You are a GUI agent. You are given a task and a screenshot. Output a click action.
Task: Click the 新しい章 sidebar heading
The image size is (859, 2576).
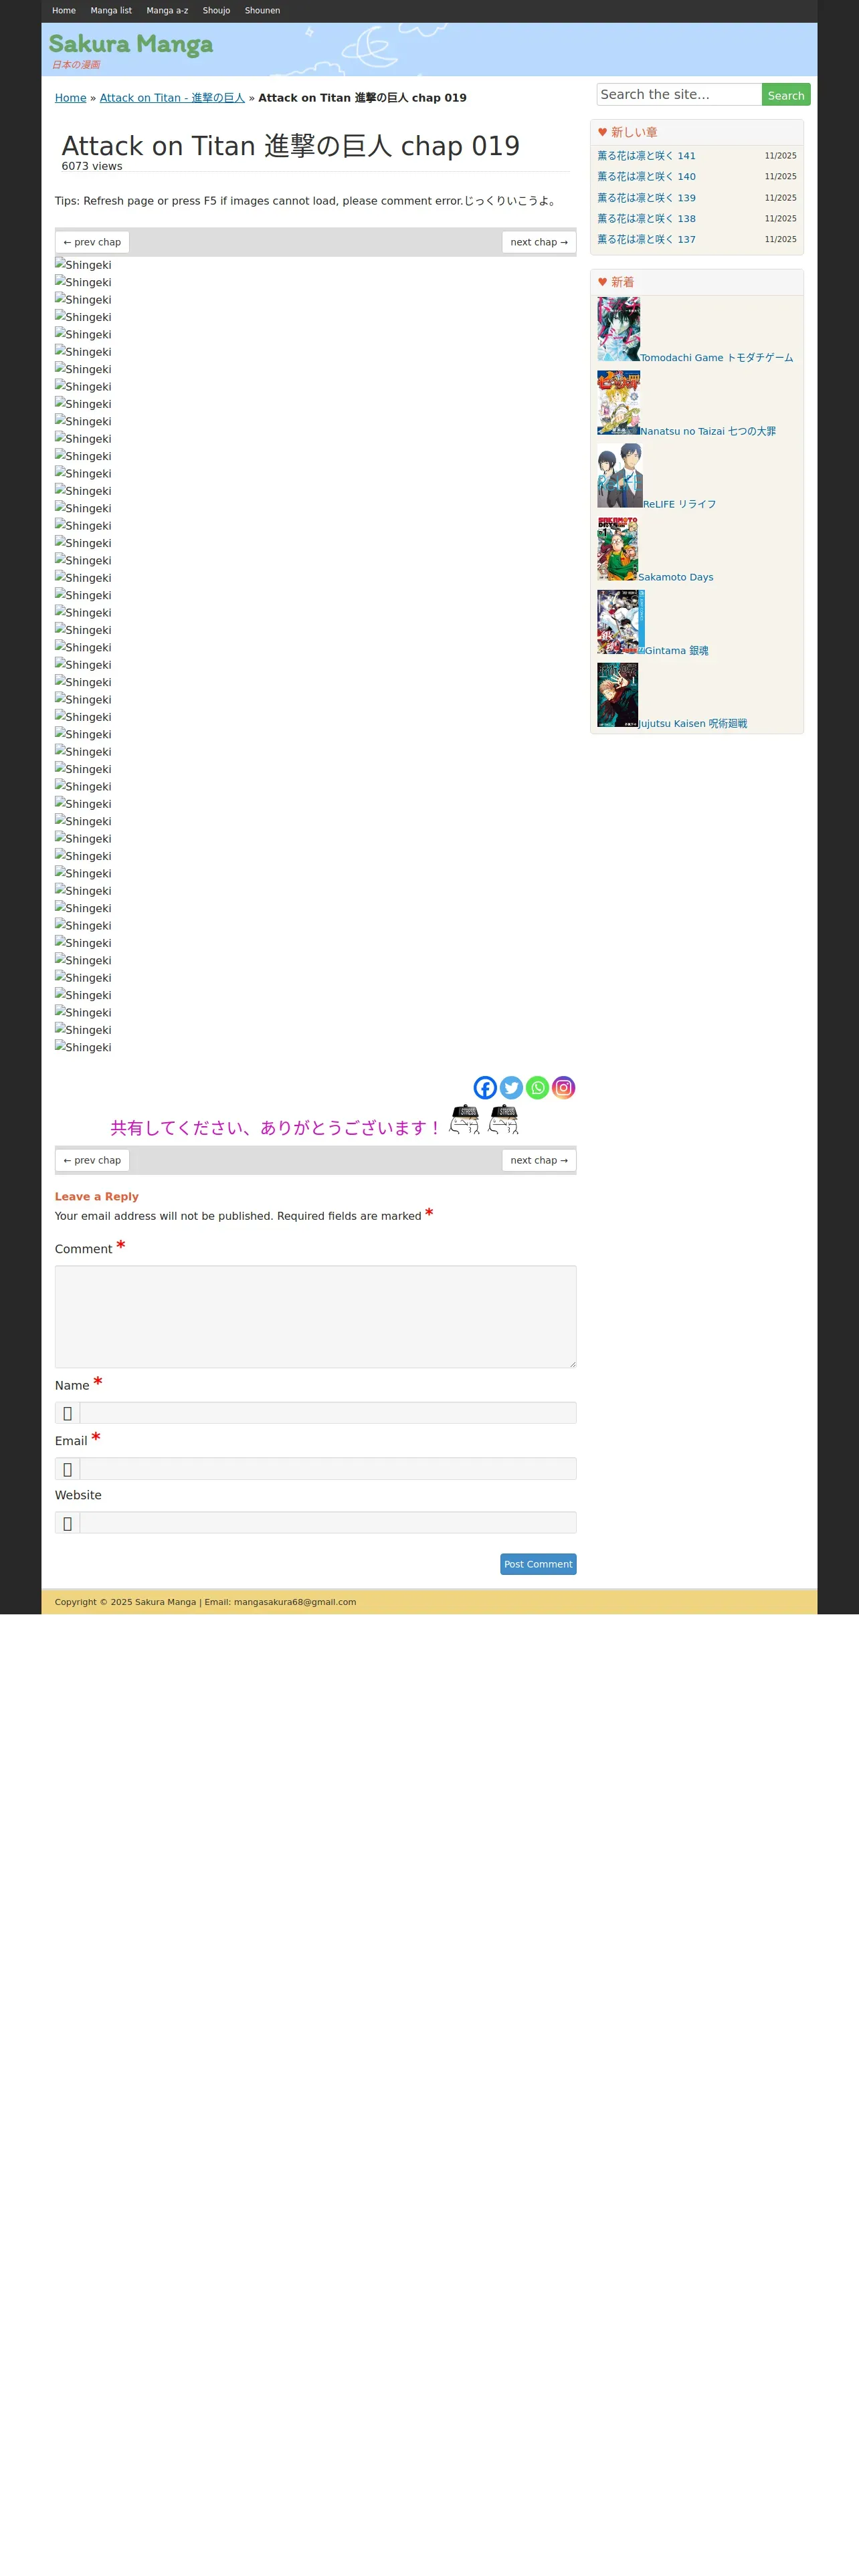(x=634, y=132)
